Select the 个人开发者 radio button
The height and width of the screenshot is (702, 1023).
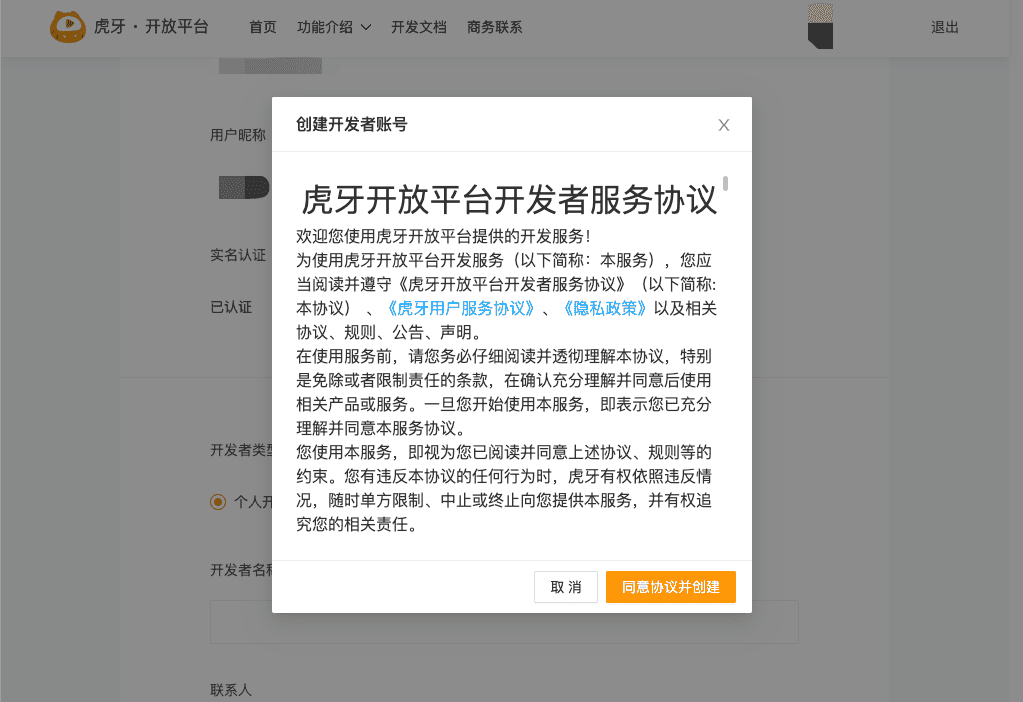(218, 502)
